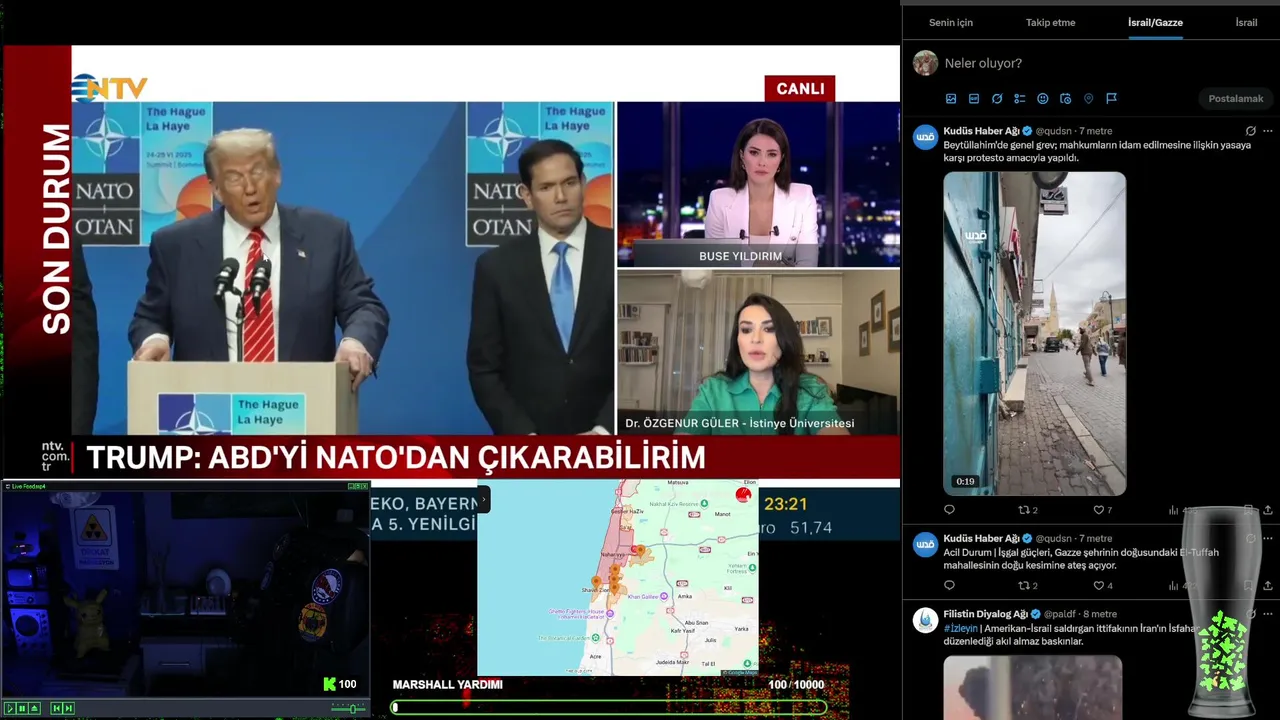The image size is (1280, 720).
Task: Reply to the Acil Durum post
Action: point(949,586)
